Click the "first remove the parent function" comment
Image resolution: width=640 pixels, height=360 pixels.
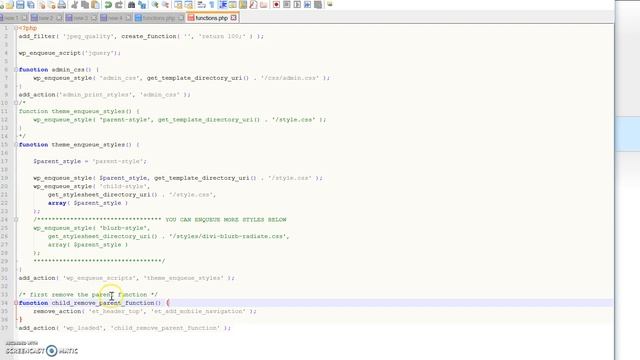88,294
